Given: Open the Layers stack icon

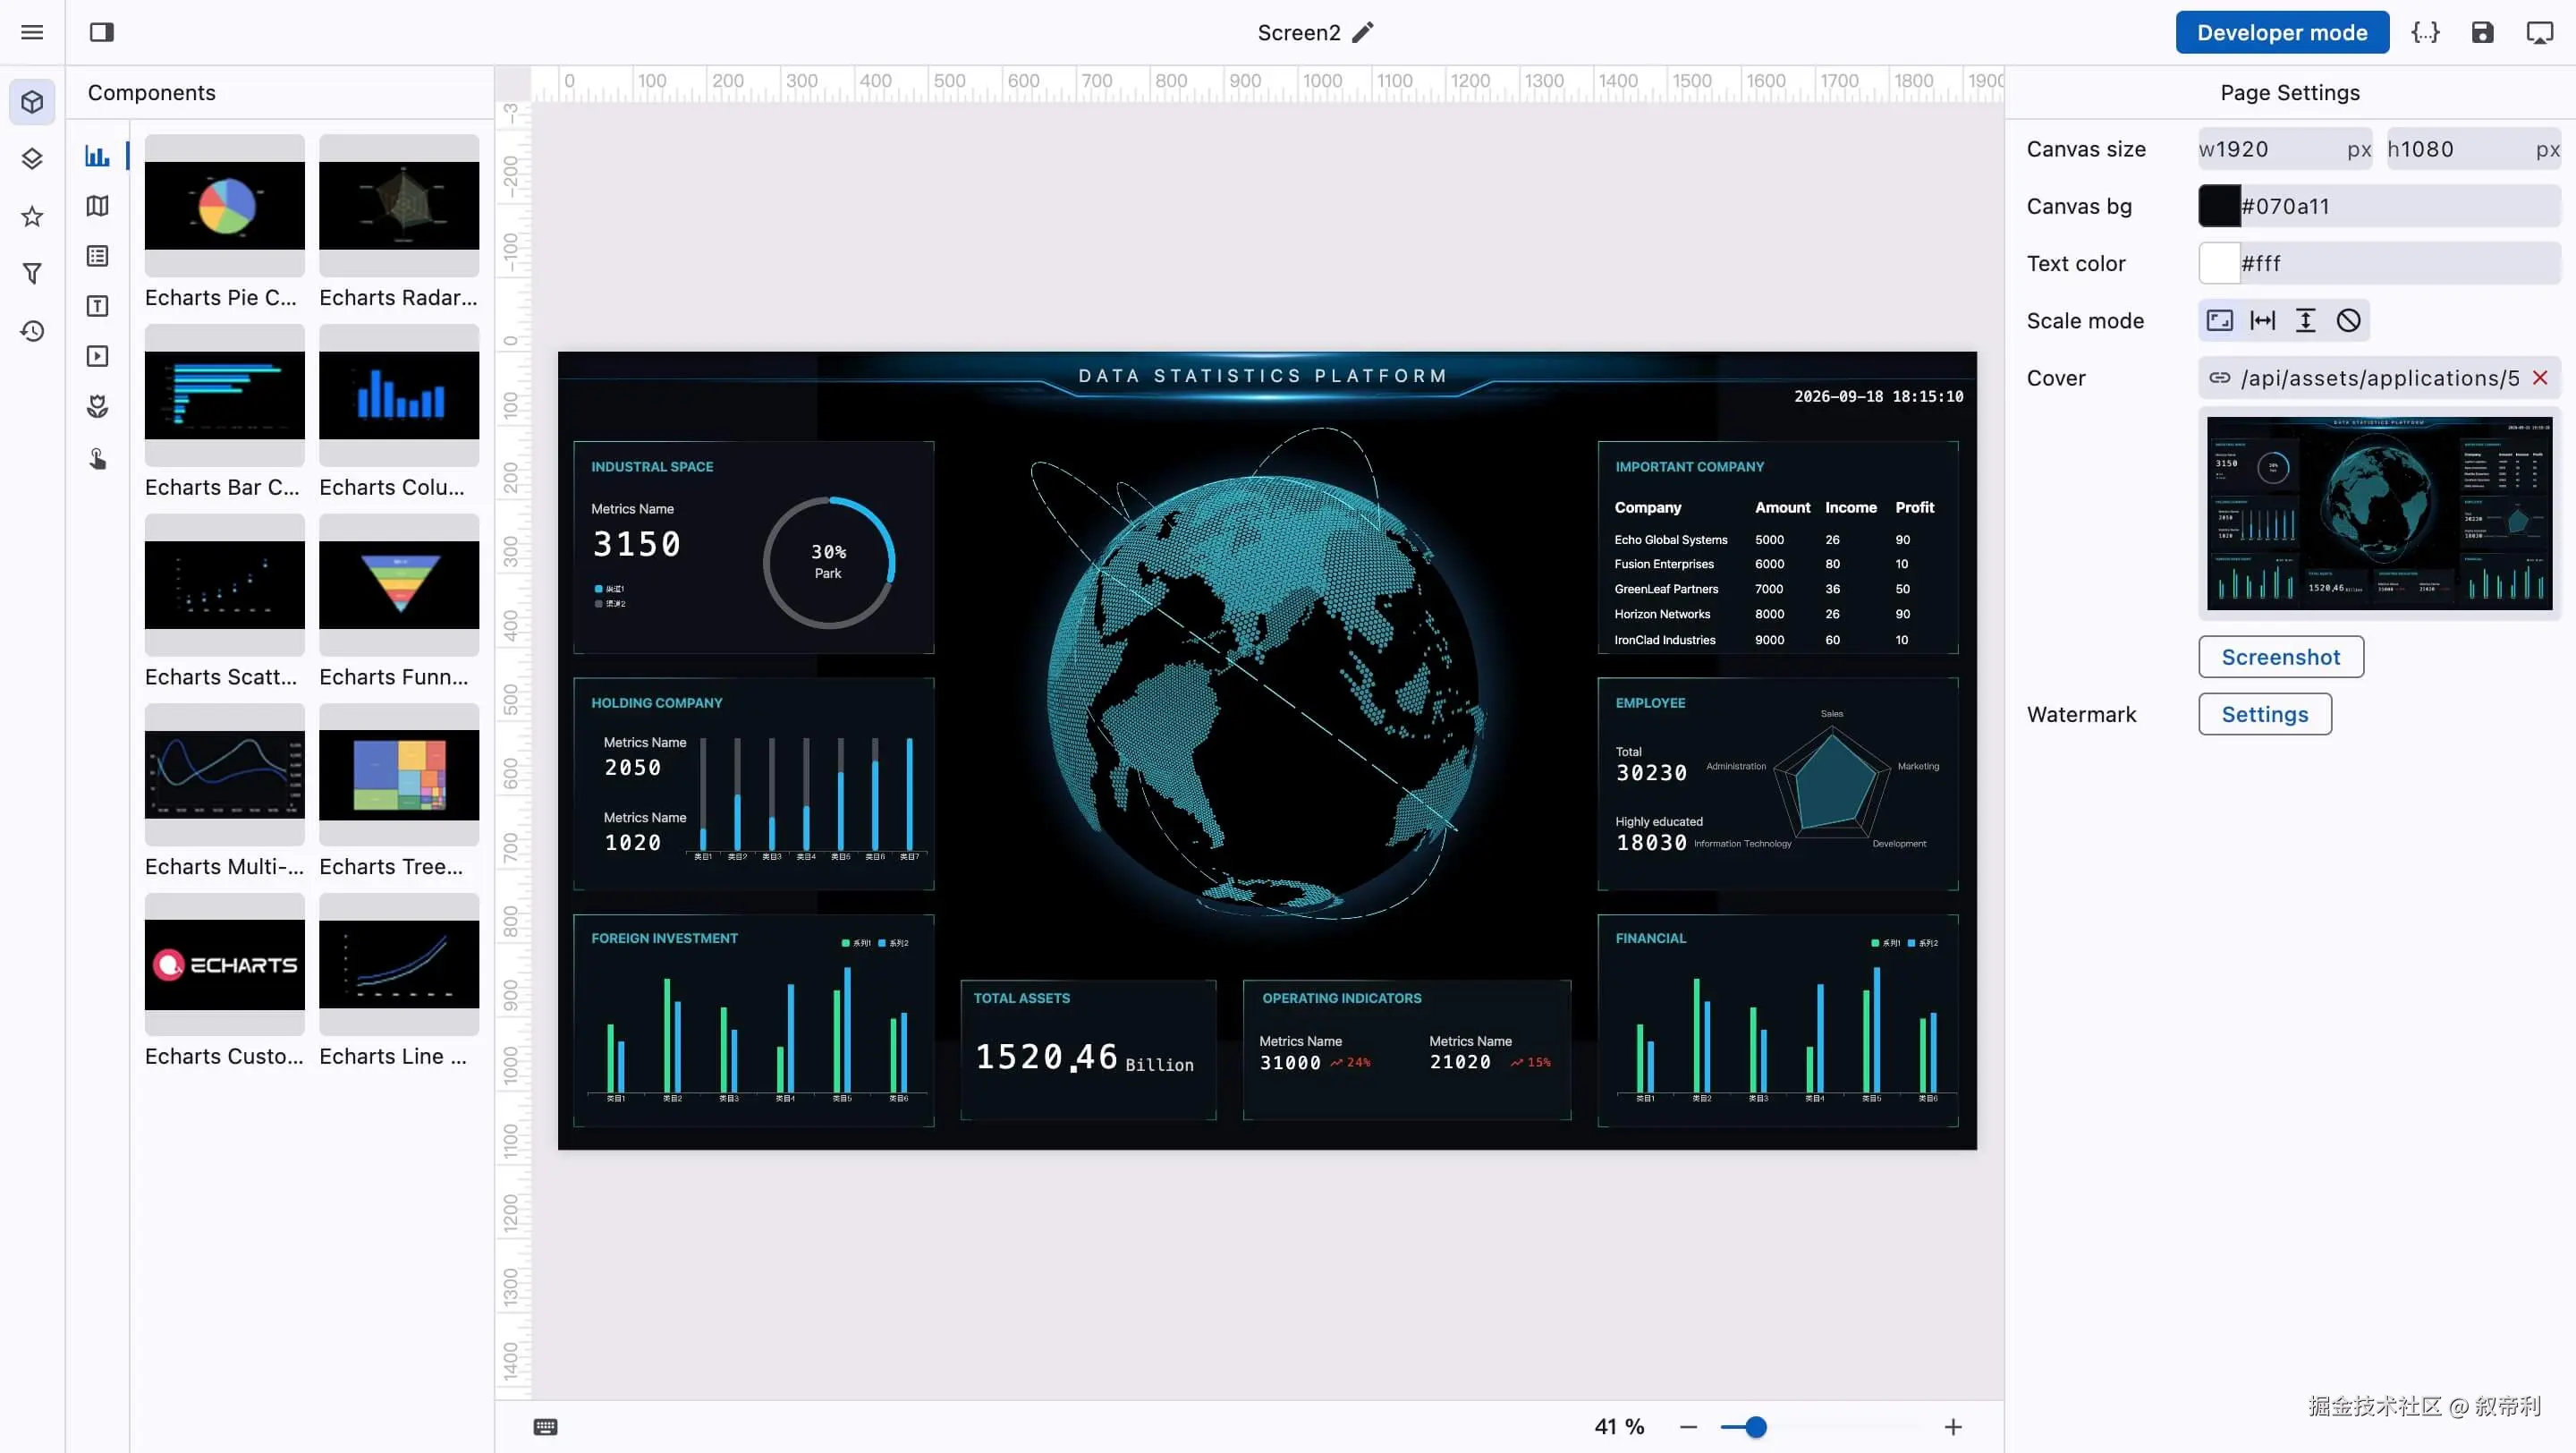Looking at the screenshot, I should (32, 159).
